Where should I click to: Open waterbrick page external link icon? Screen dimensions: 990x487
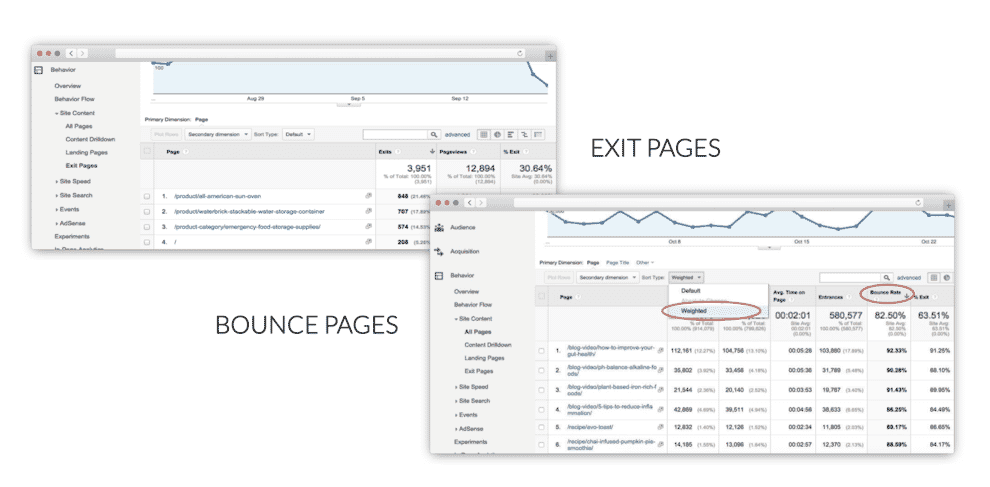click(368, 212)
